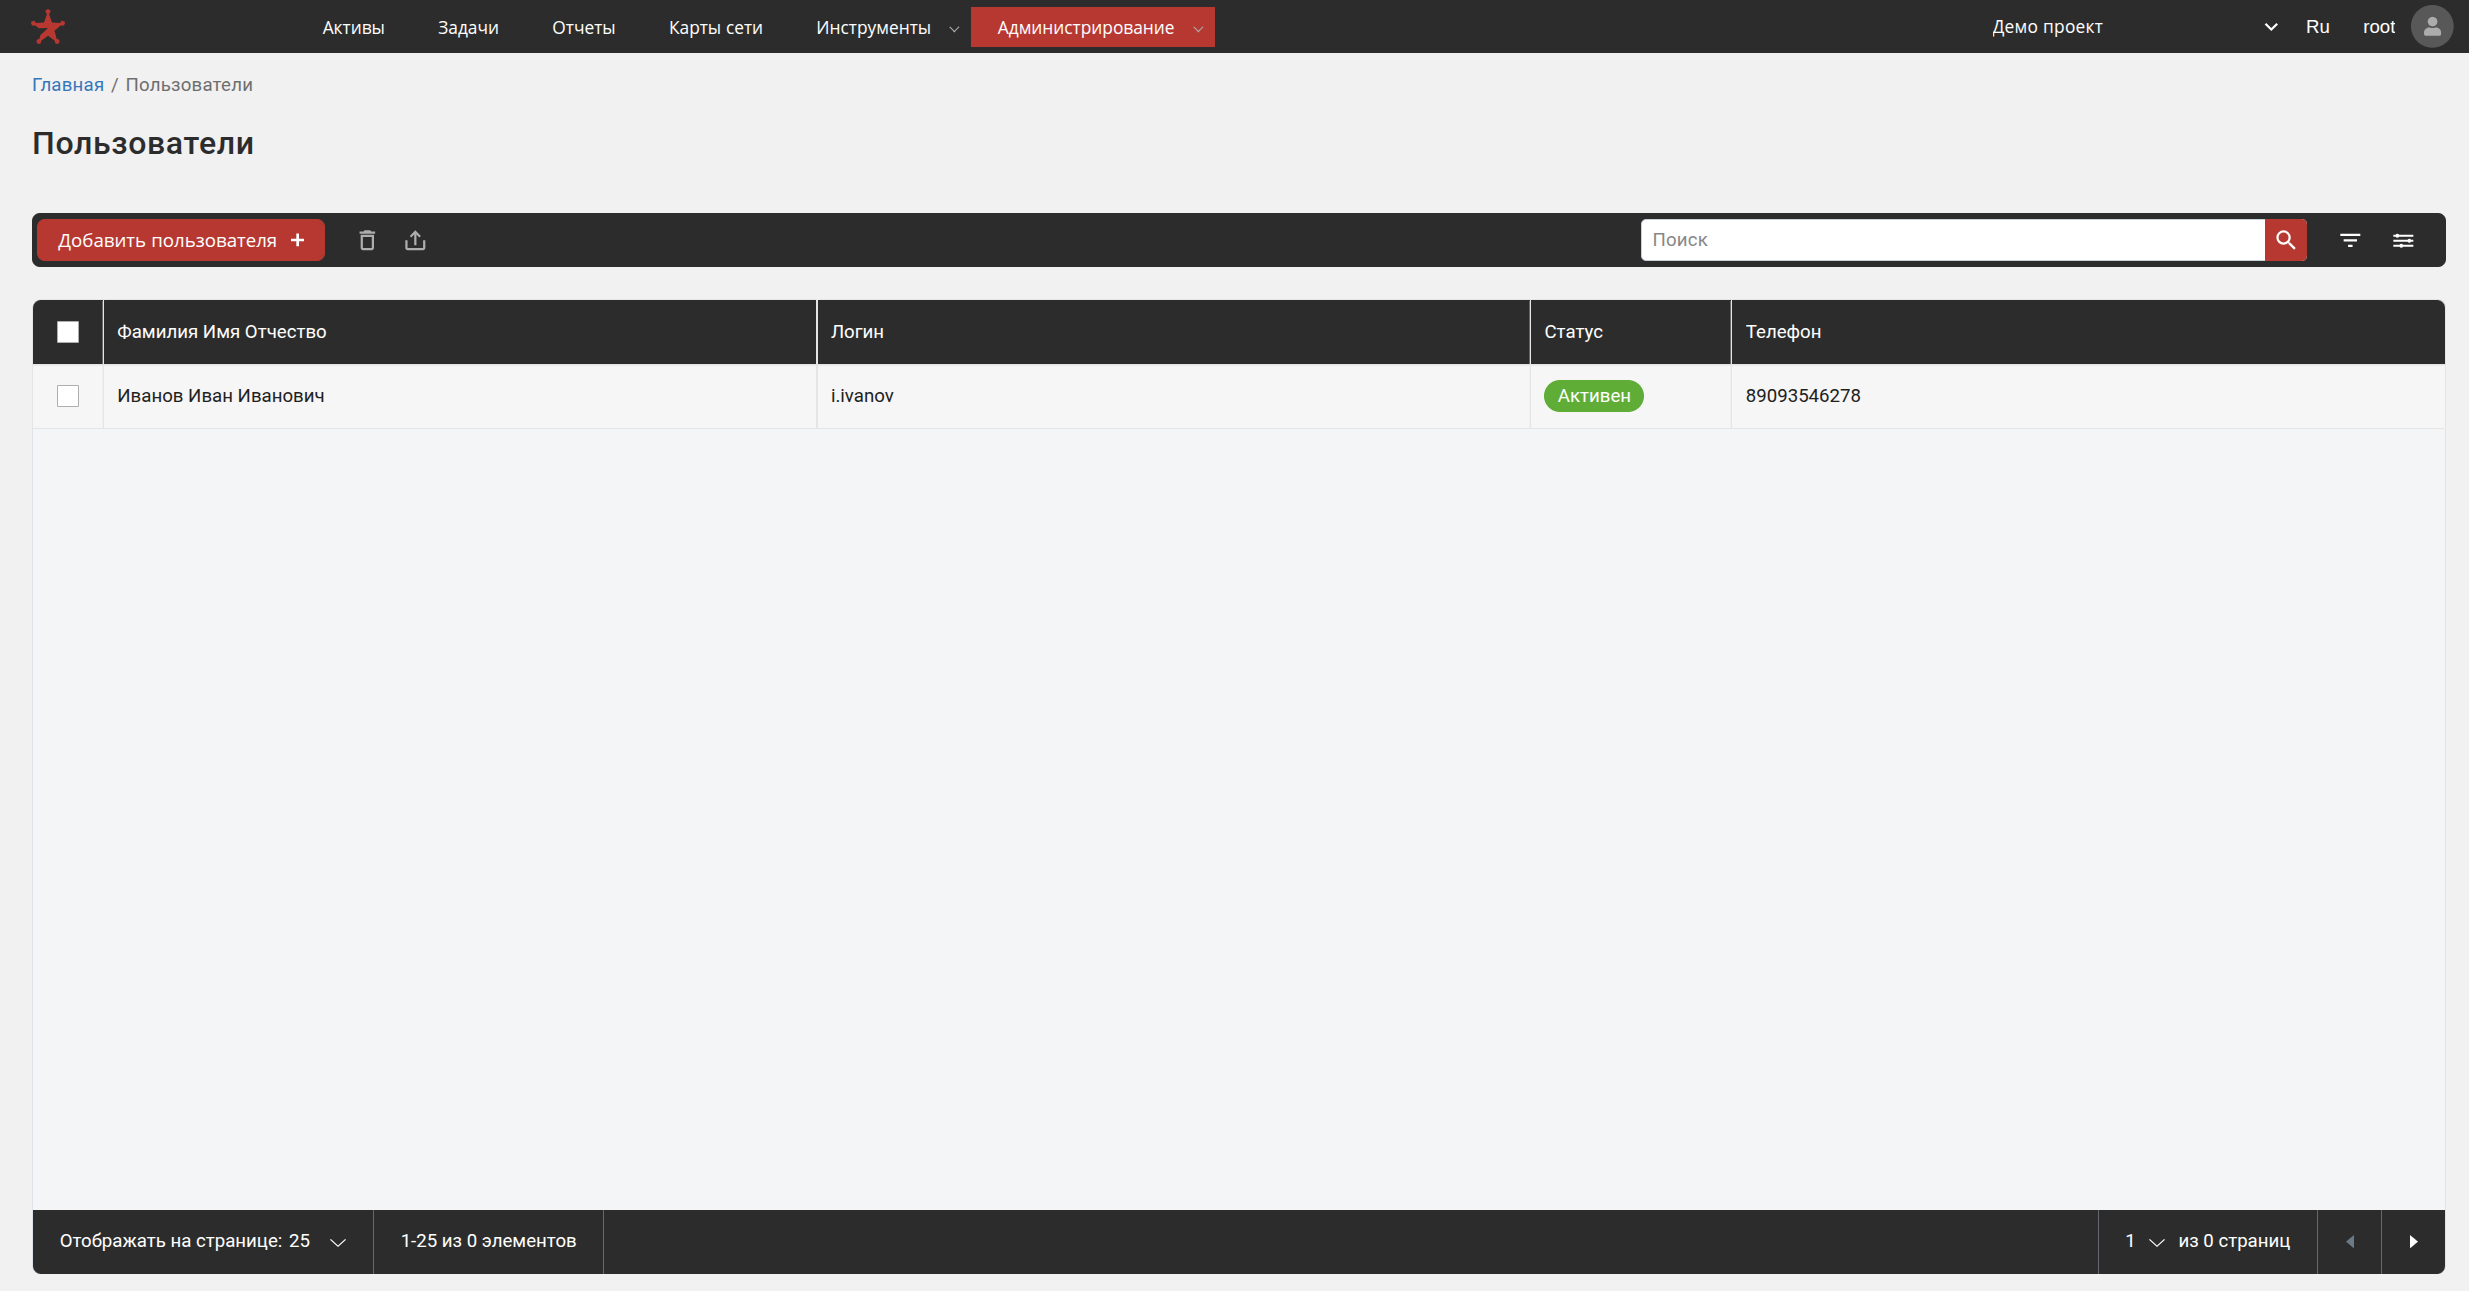Screen dimensions: 2469x1291
Task: Click the export upload icon
Action: [415, 240]
